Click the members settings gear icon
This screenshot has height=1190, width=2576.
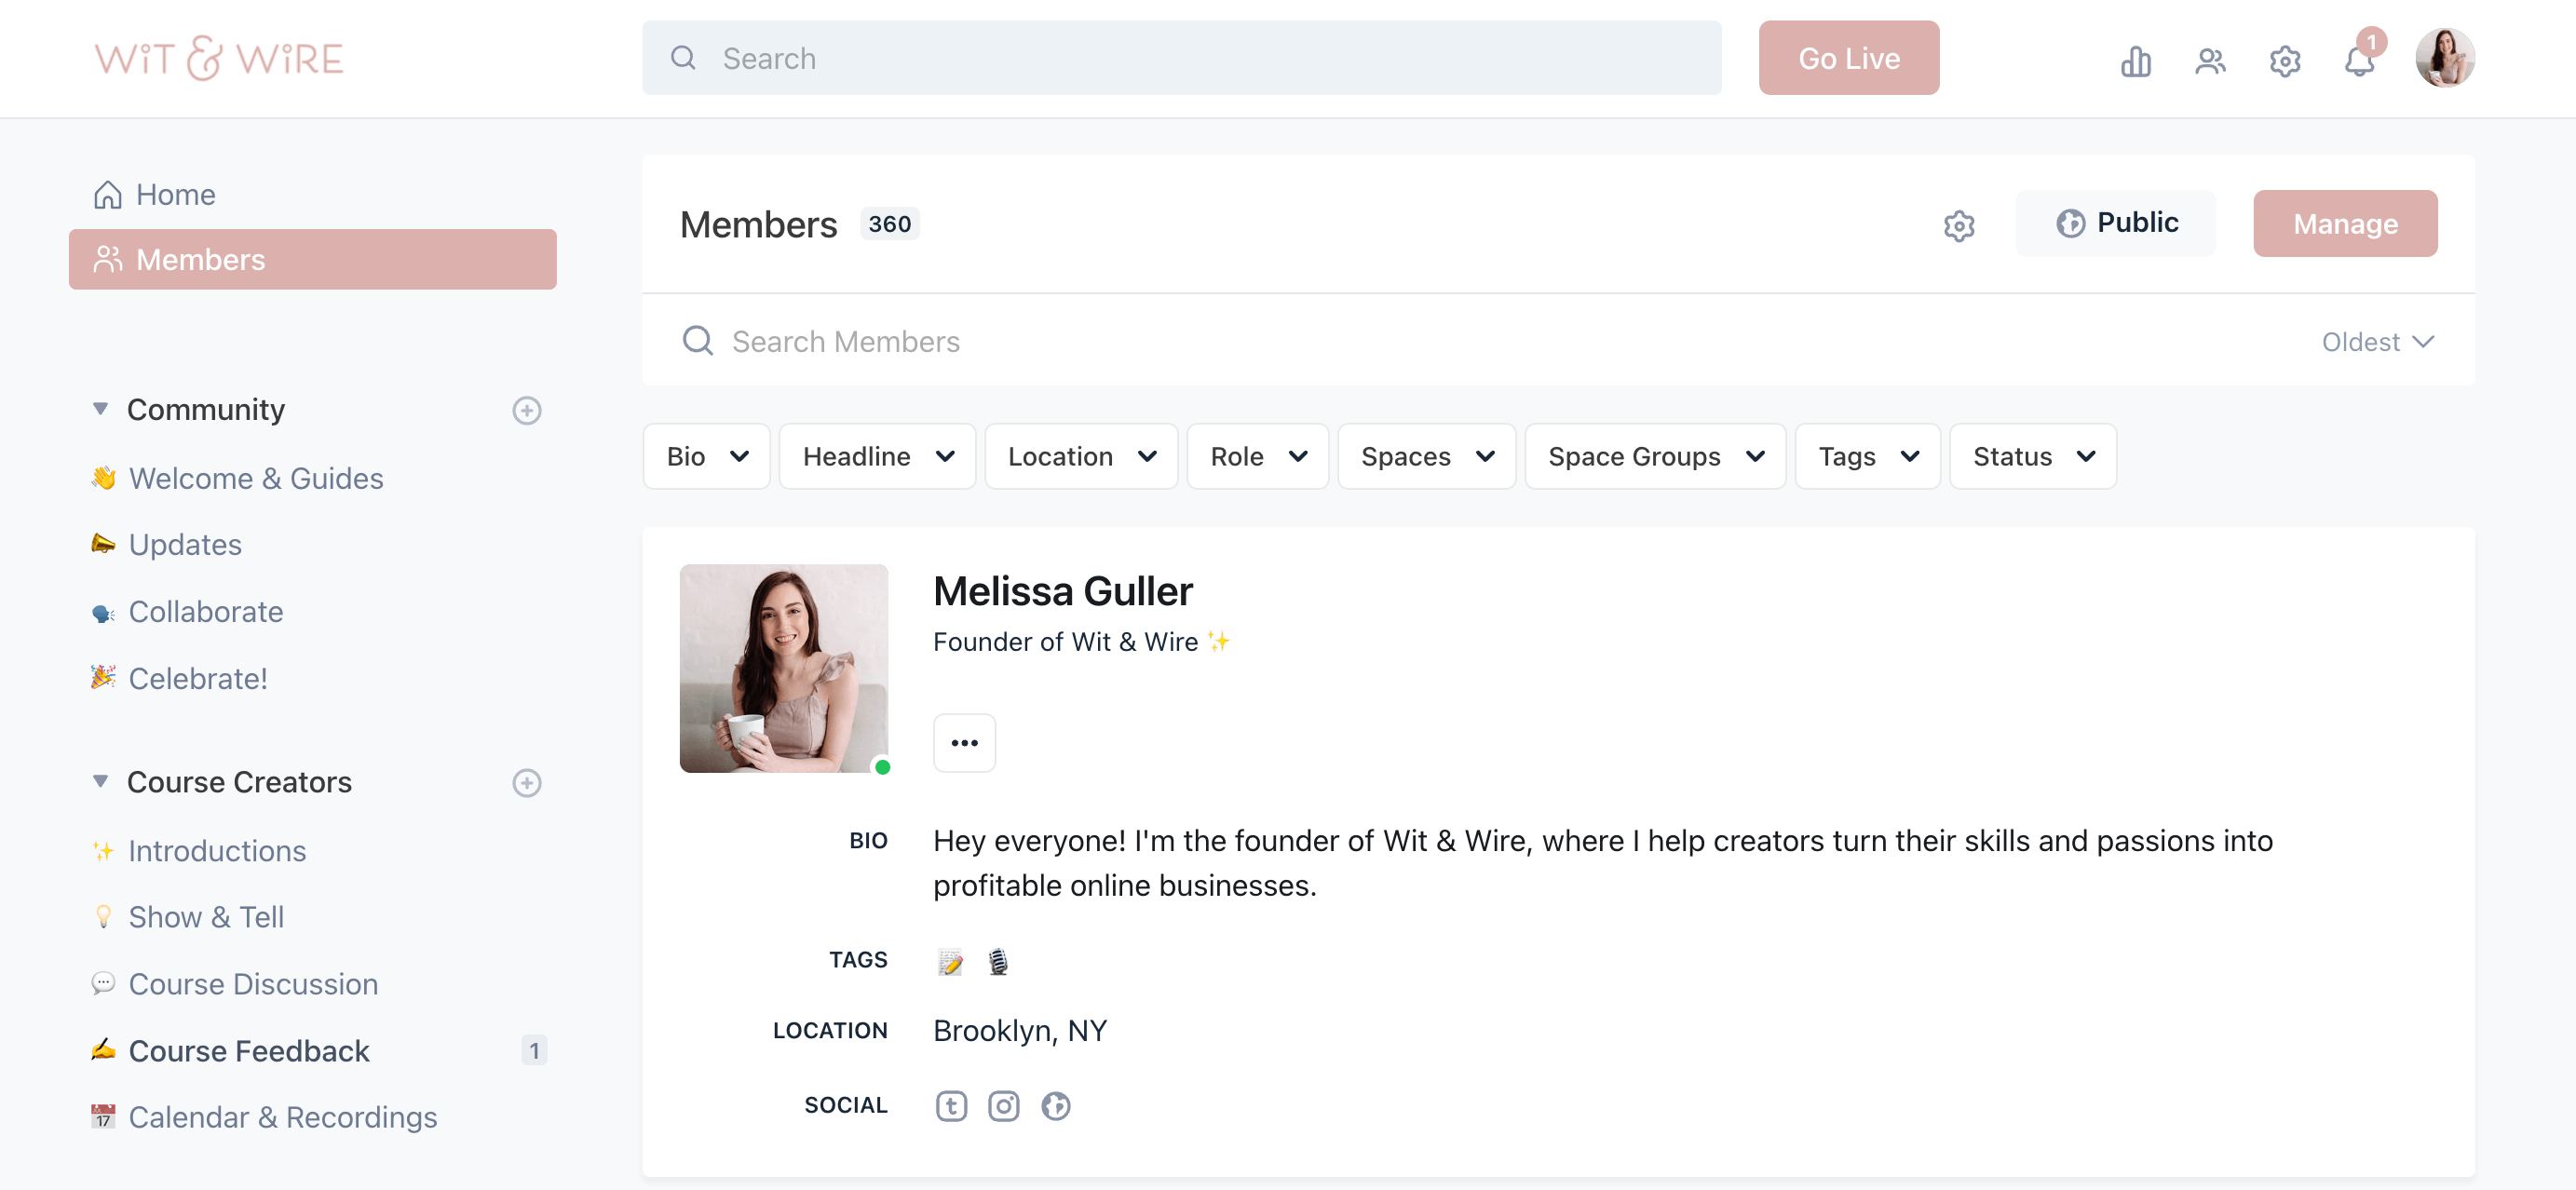point(1959,223)
